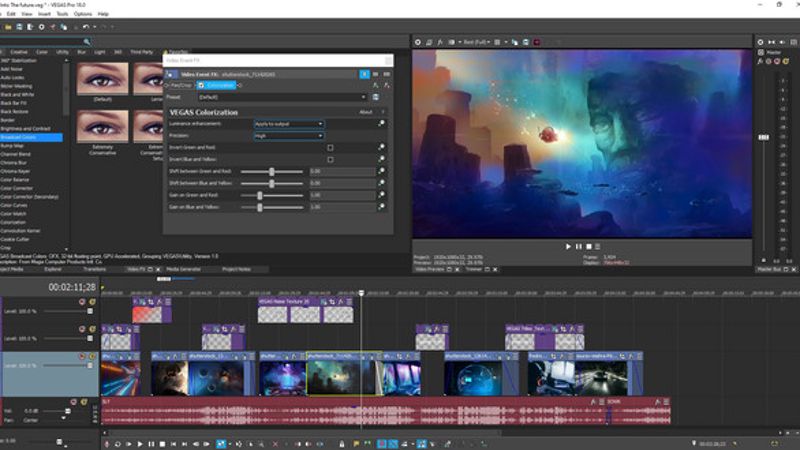800x450 pixels.
Task: Click the Preview Properties gear icon above video preview
Action: pos(417,42)
